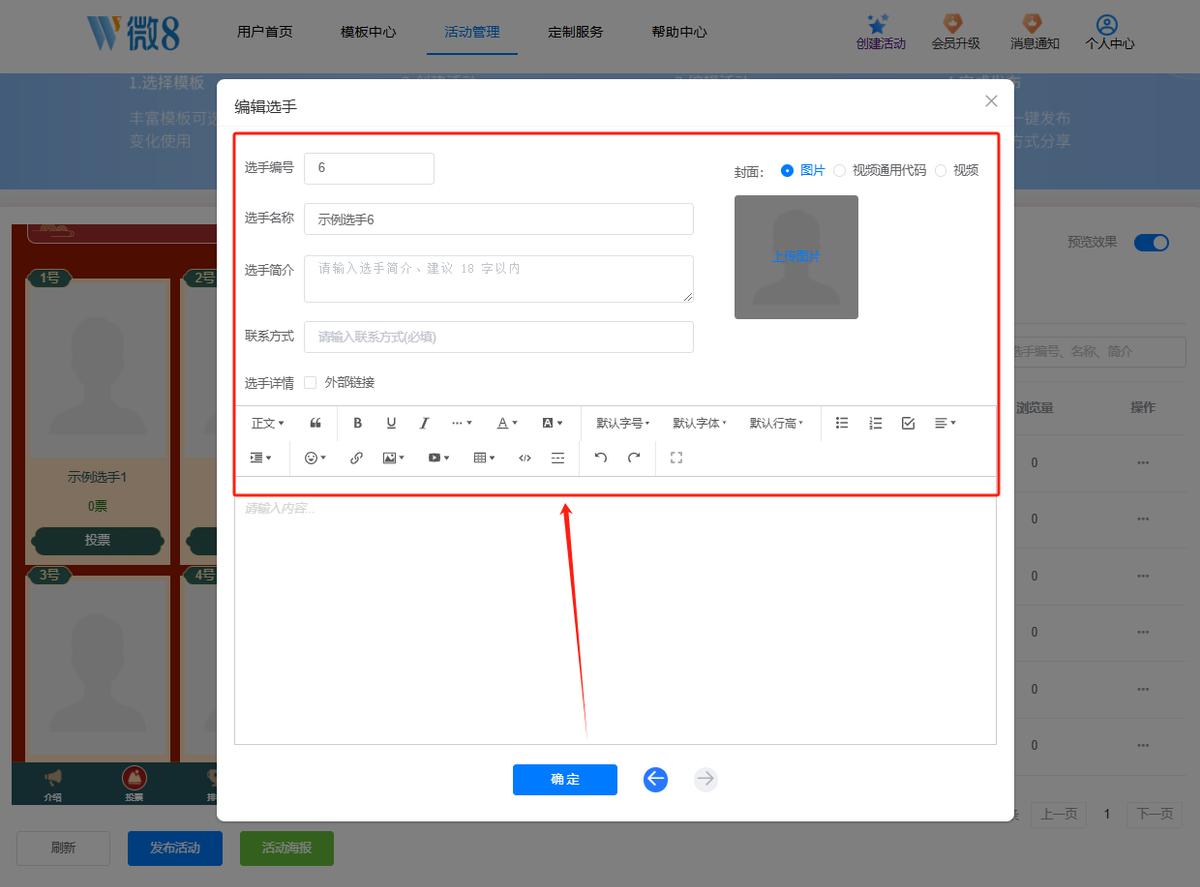Open the 默认字号 font size dropdown
Viewport: 1200px width, 887px height.
[623, 423]
